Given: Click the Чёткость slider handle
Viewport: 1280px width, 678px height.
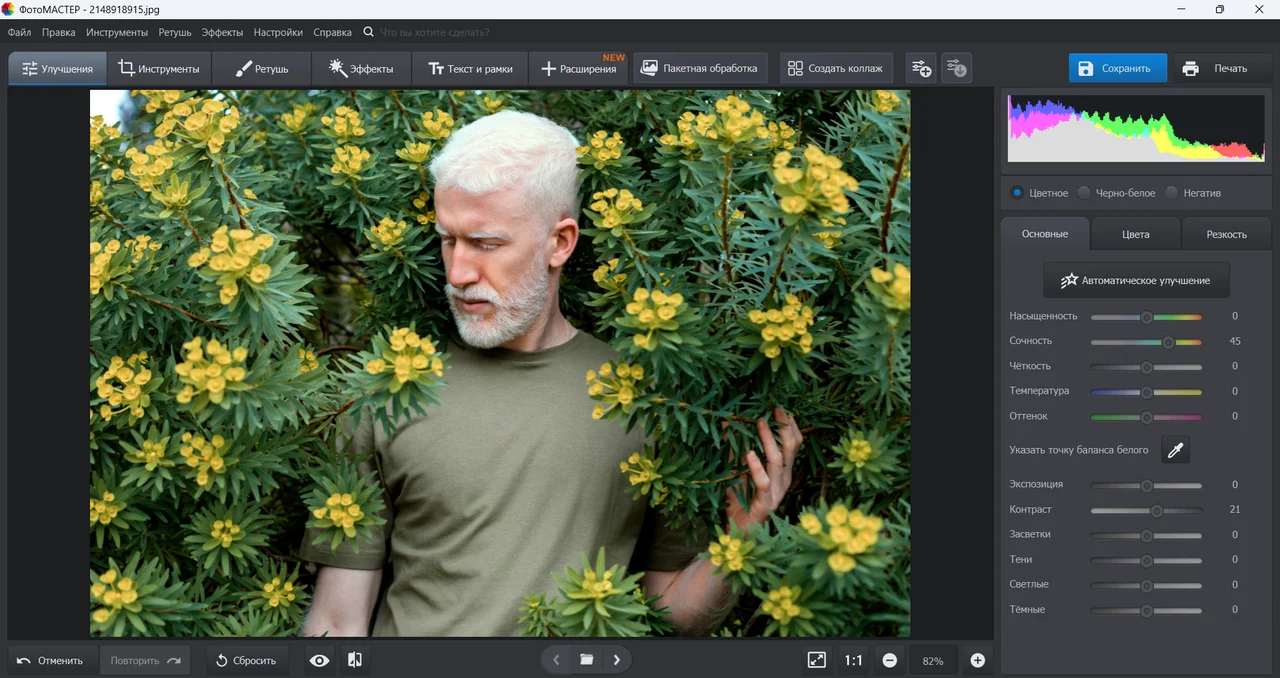Looking at the screenshot, I should (x=1147, y=367).
